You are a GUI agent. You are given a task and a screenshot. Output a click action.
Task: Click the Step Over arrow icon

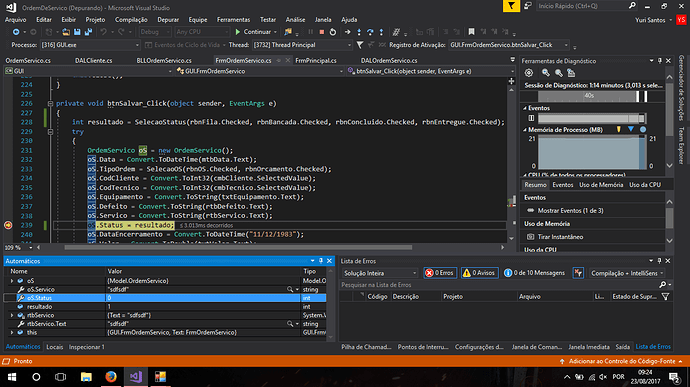370,32
